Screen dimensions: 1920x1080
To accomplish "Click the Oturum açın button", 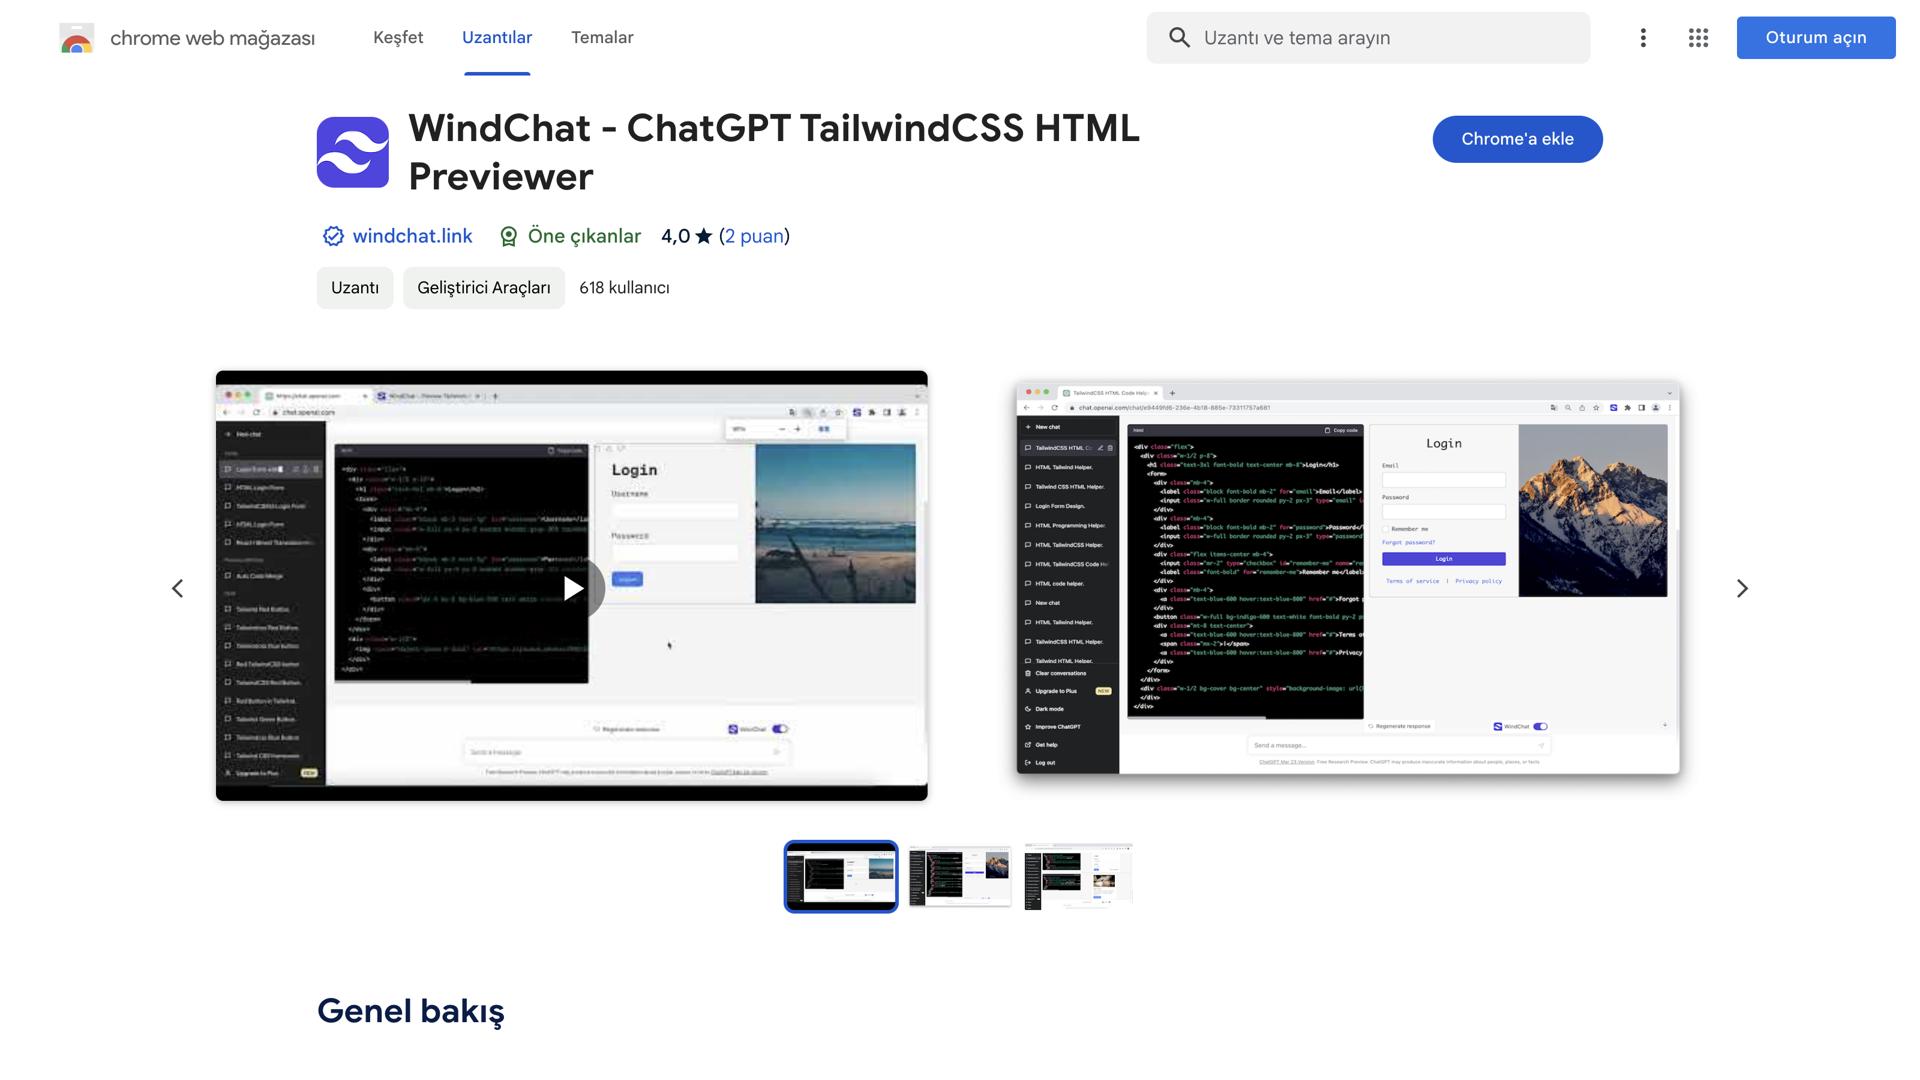I will click(x=1815, y=38).
